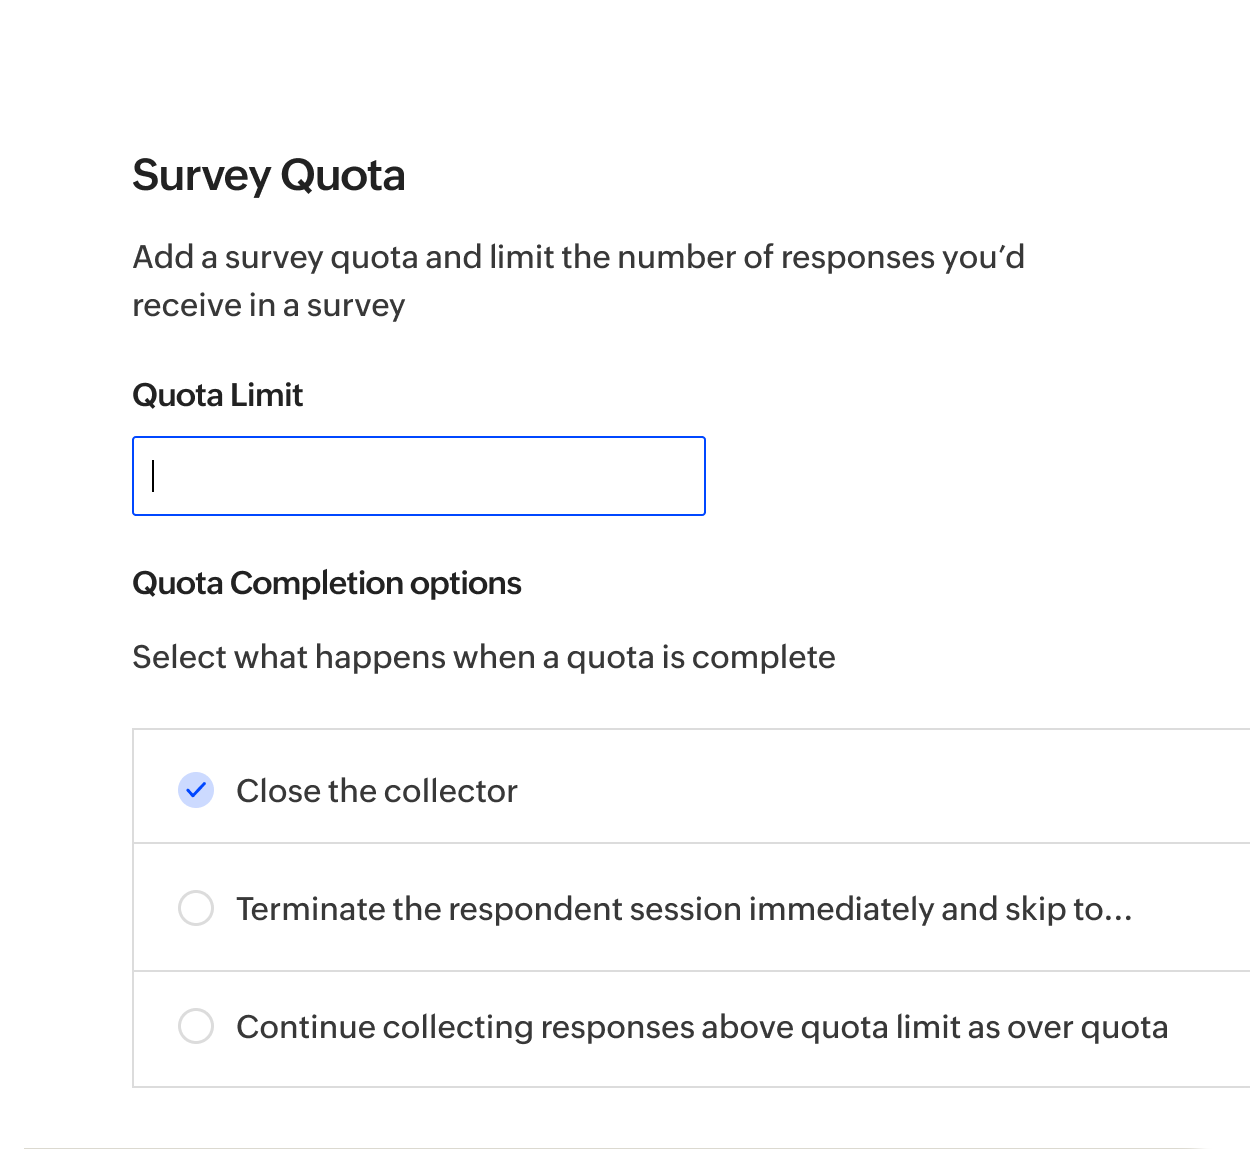
Task: Select the Terminate the respondent session radio button
Action: click(x=196, y=908)
